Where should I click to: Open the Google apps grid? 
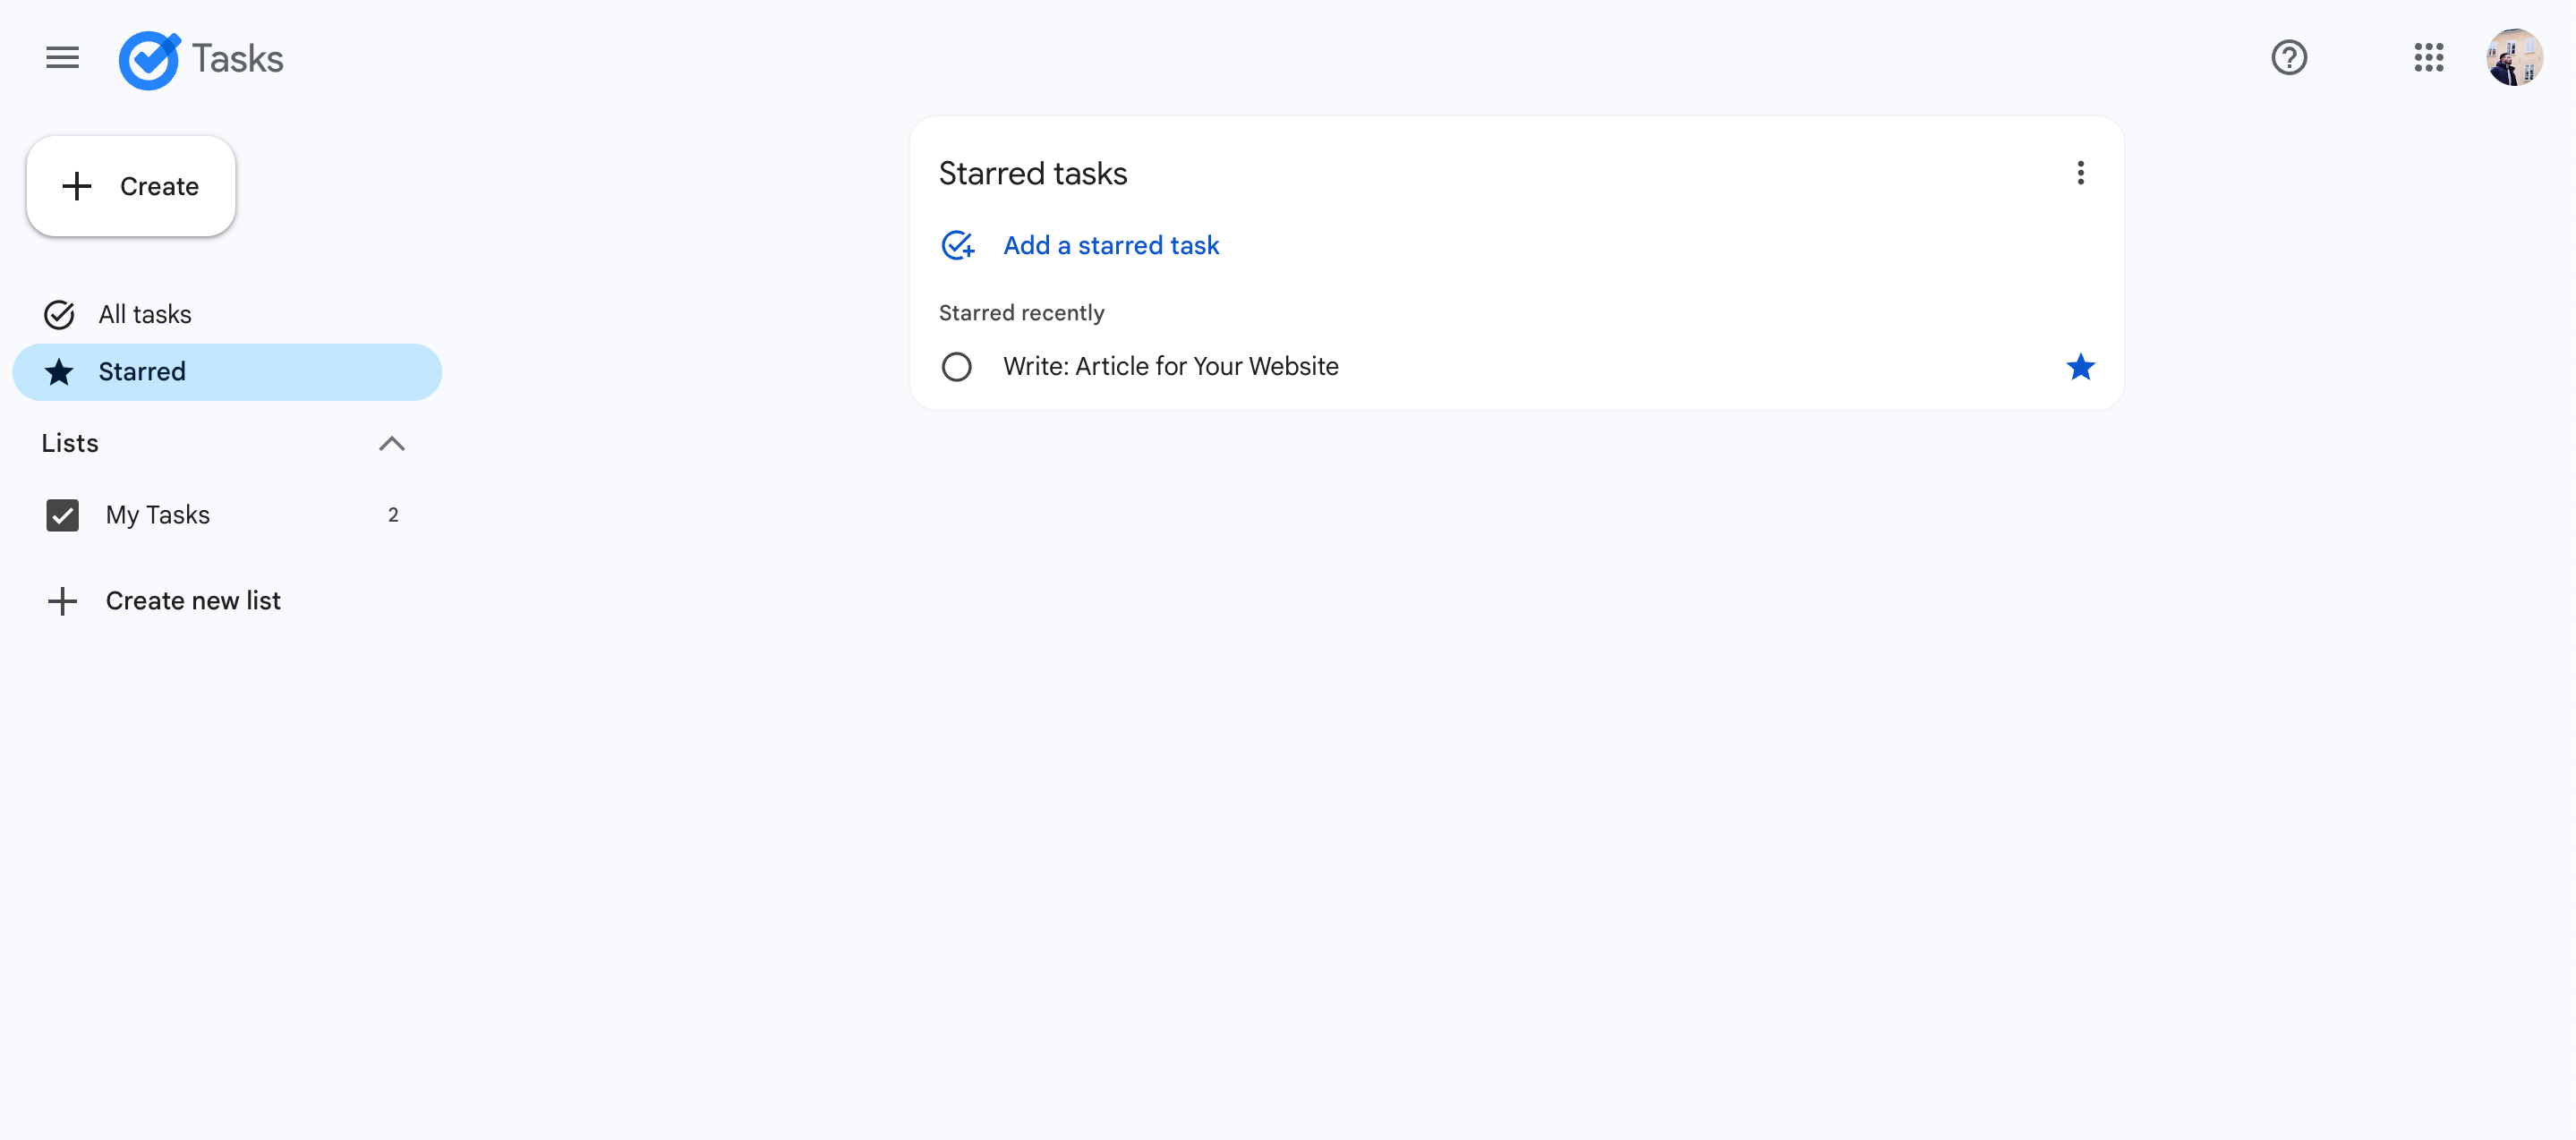coord(2429,58)
